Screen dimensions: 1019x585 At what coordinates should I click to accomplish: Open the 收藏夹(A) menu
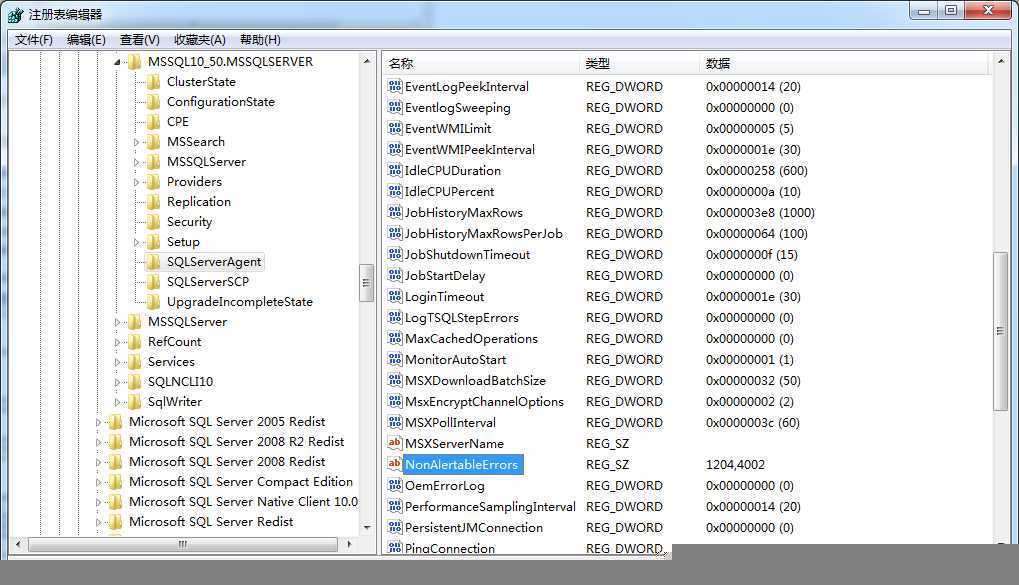point(200,40)
